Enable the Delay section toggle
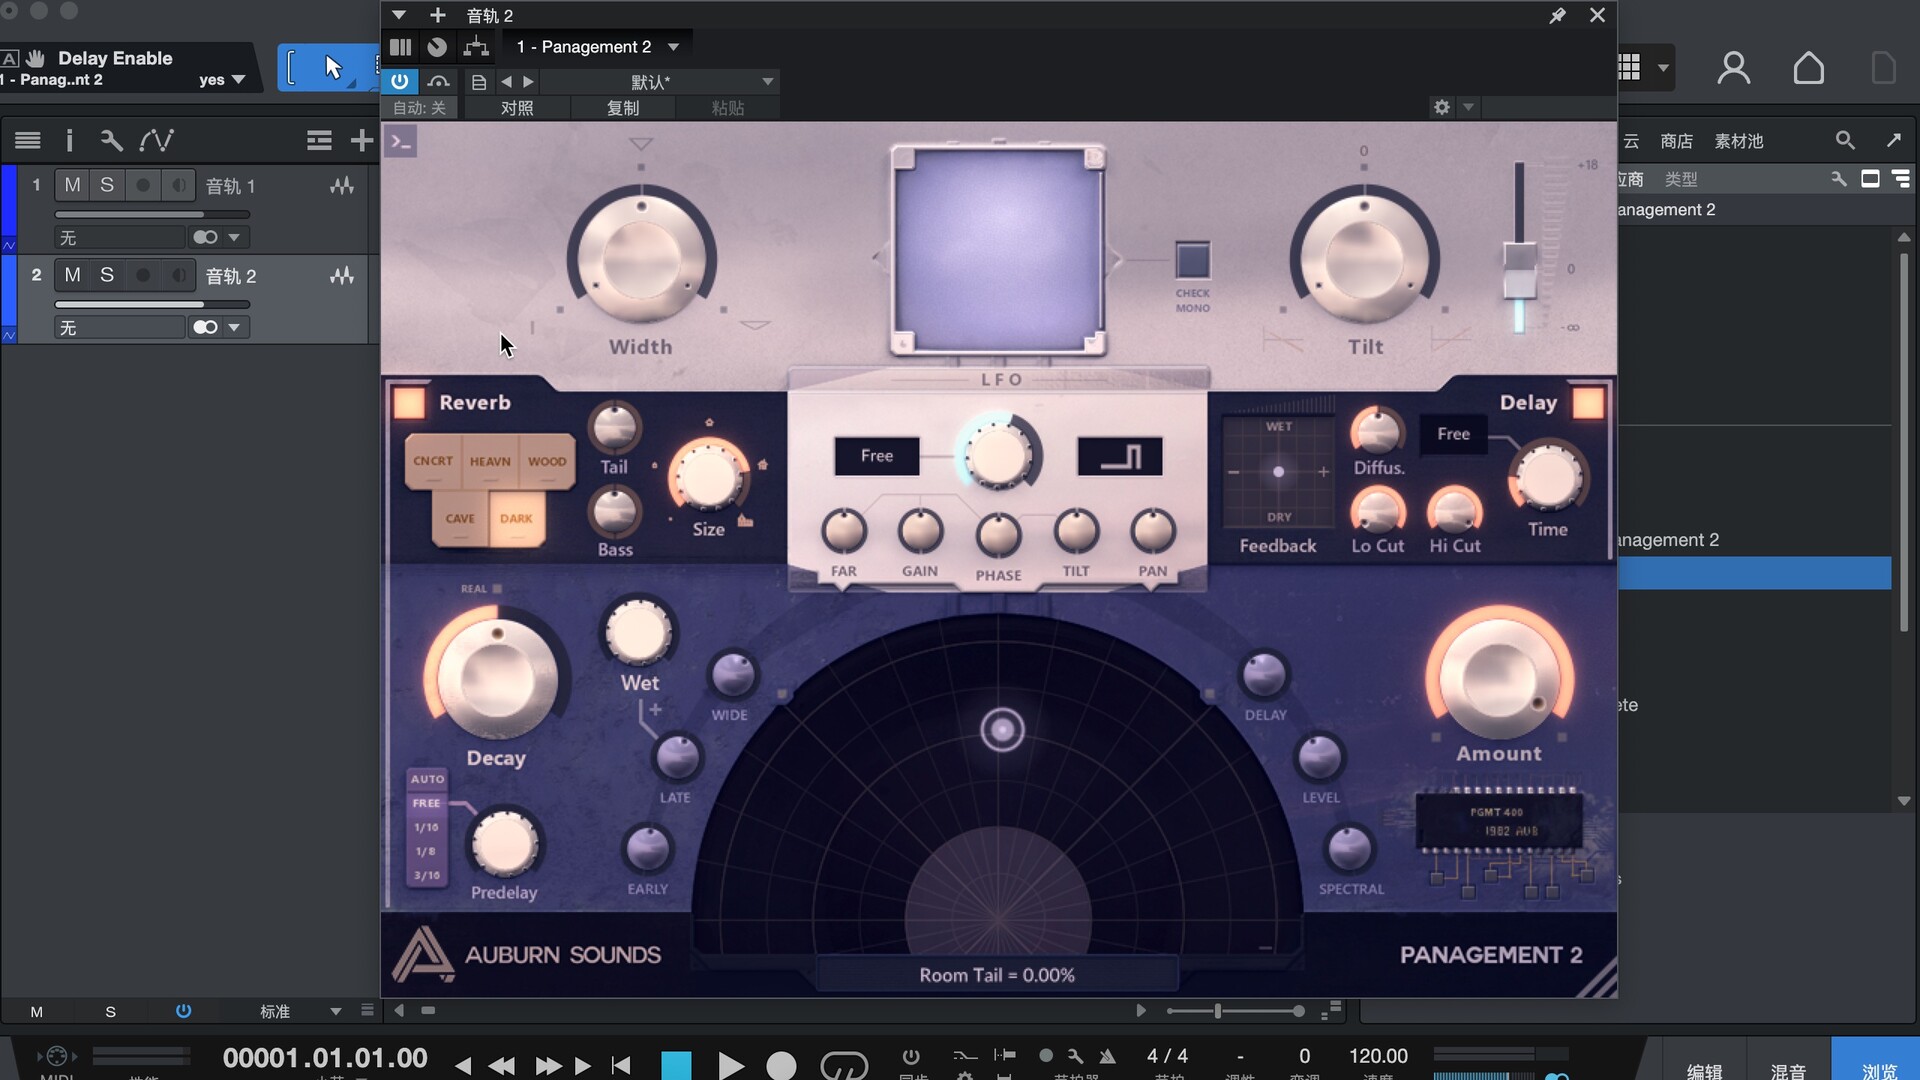1920x1080 pixels. (x=1588, y=403)
